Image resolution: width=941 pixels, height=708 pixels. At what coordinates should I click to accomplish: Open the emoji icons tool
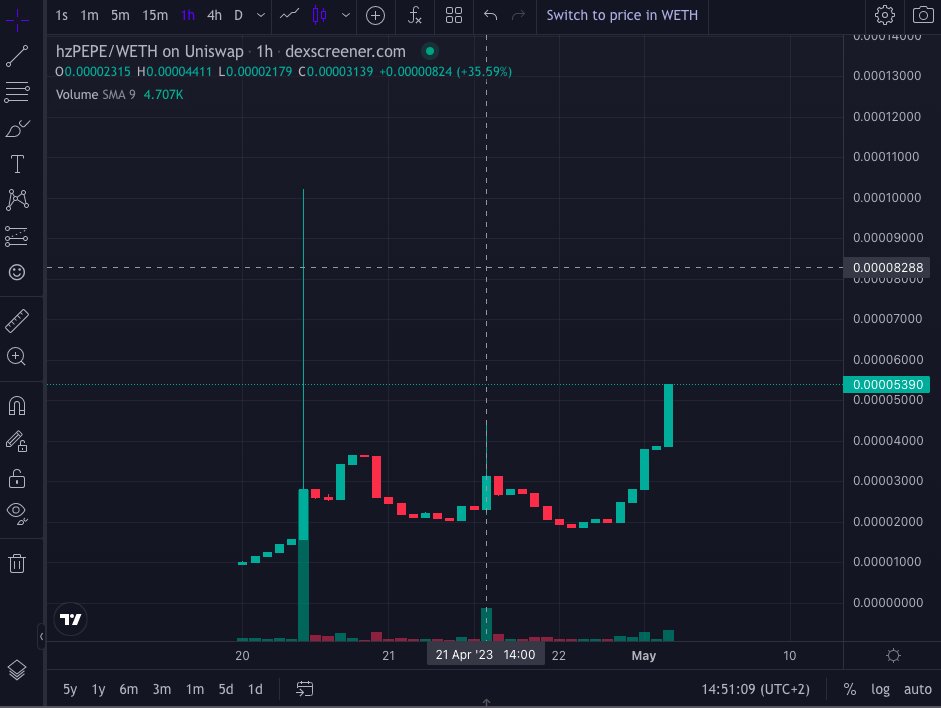[x=17, y=272]
